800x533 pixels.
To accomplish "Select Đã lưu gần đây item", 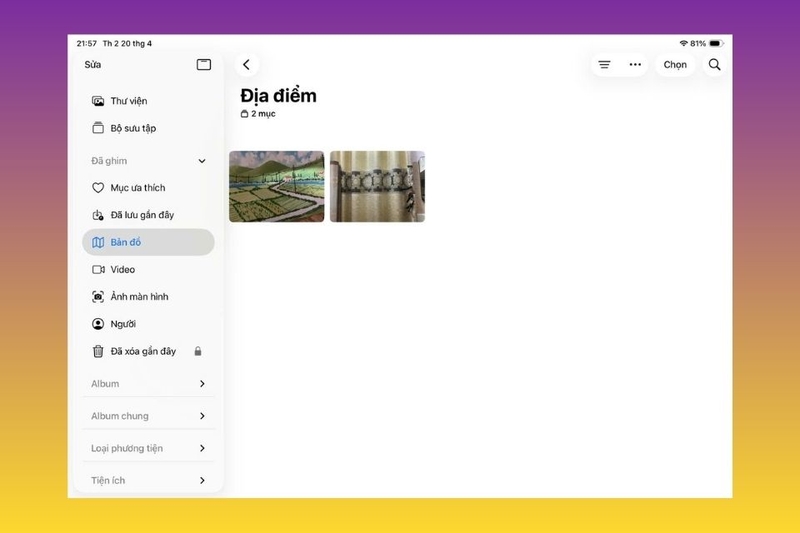I will [x=148, y=215].
